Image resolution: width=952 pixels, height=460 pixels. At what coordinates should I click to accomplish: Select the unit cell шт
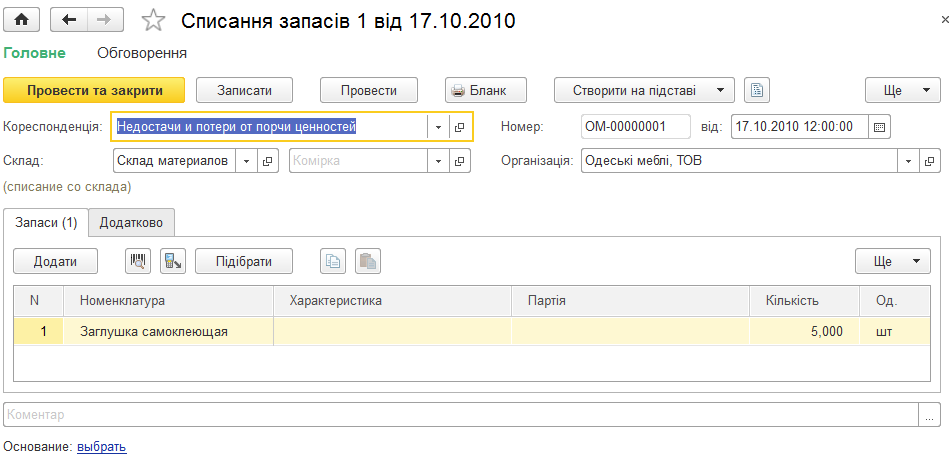(x=895, y=331)
